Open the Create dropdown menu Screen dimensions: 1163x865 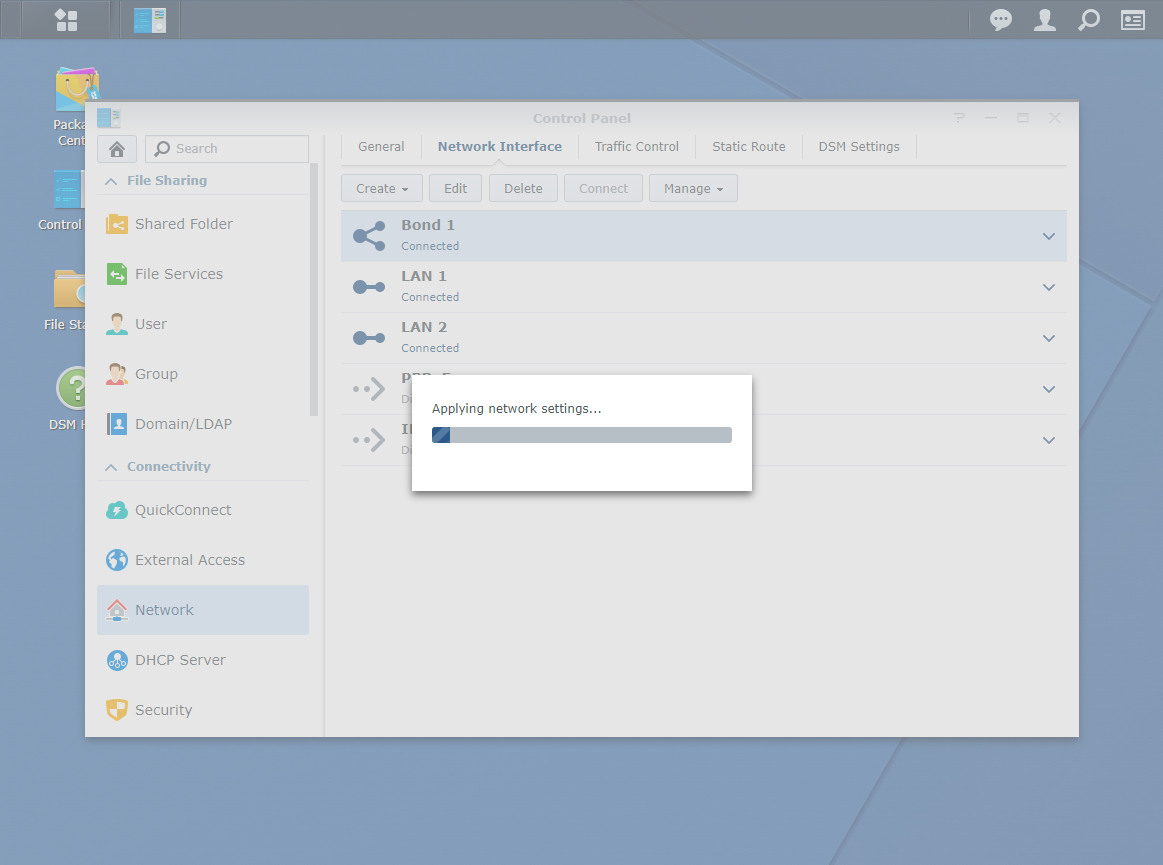pos(382,189)
